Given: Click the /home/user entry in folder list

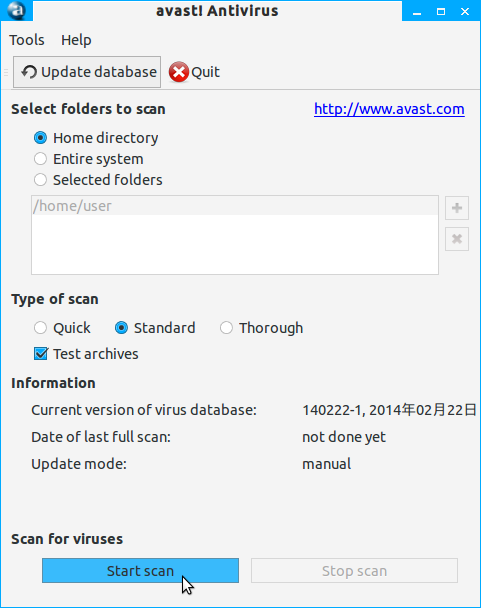Looking at the screenshot, I should click(235, 206).
